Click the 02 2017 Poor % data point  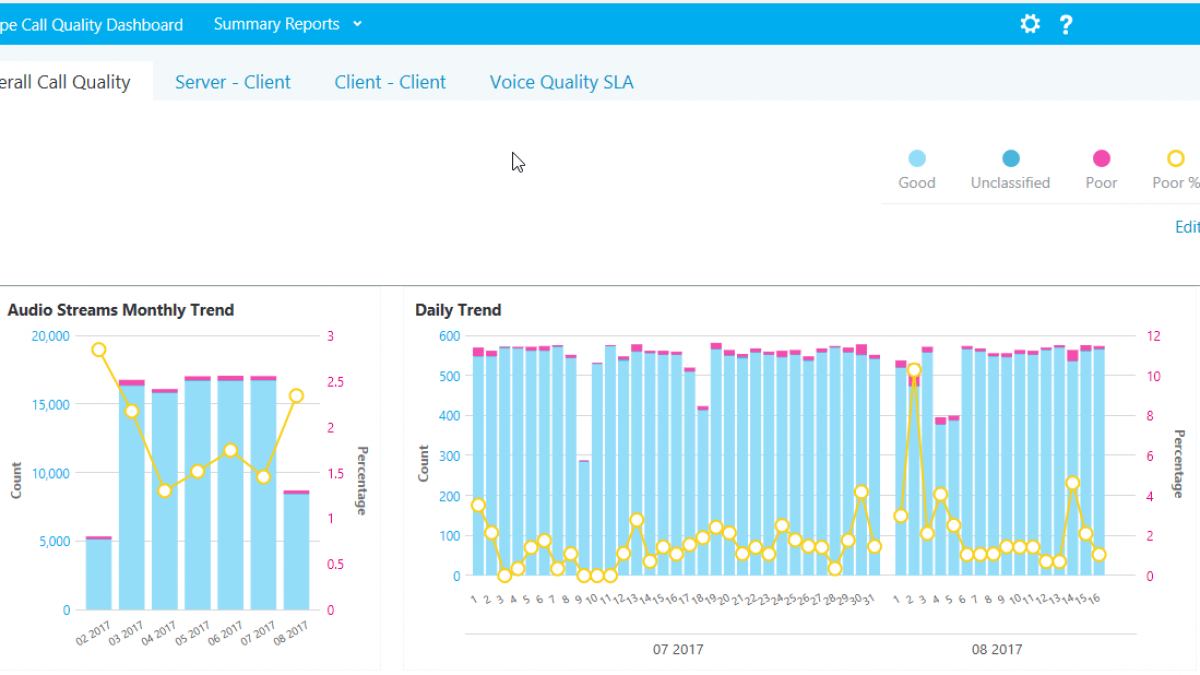(98, 350)
